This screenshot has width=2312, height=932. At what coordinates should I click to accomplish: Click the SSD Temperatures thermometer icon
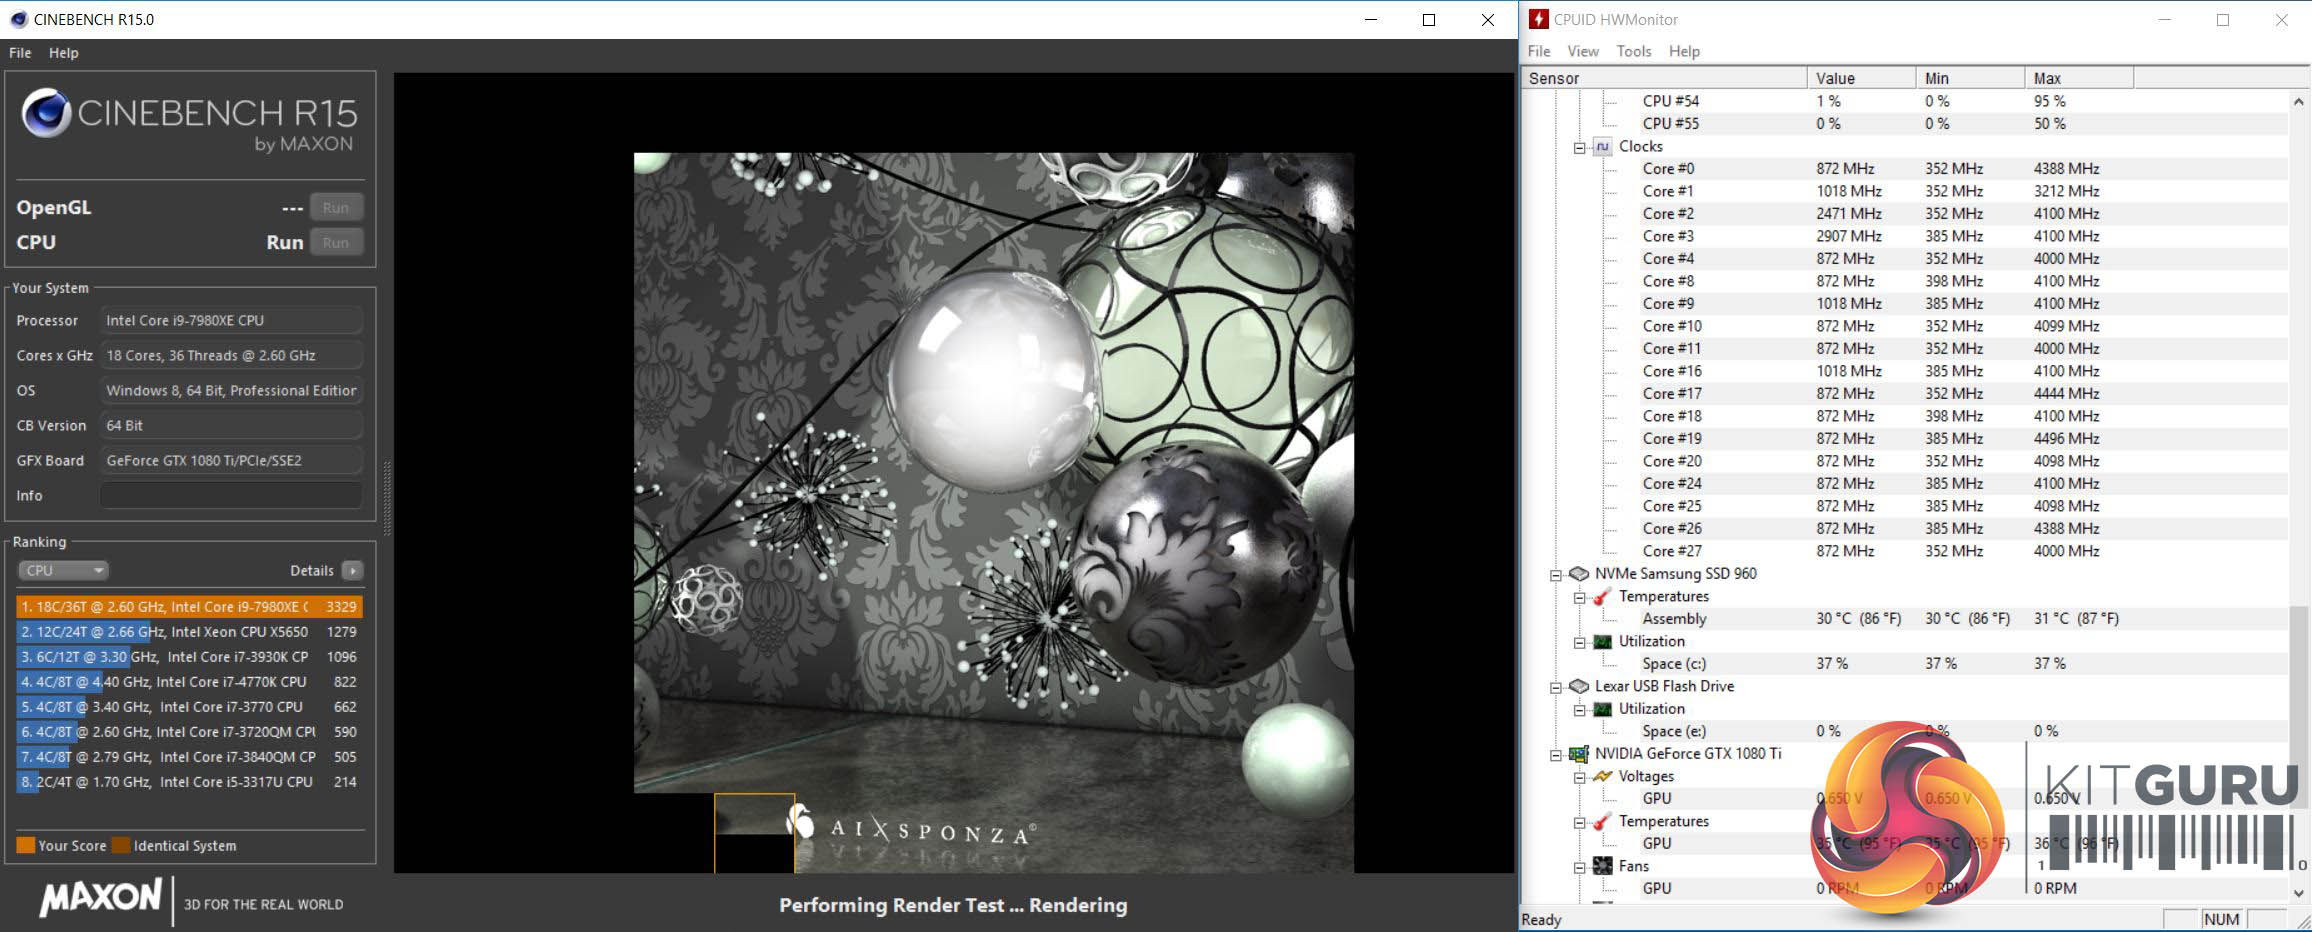(1602, 597)
